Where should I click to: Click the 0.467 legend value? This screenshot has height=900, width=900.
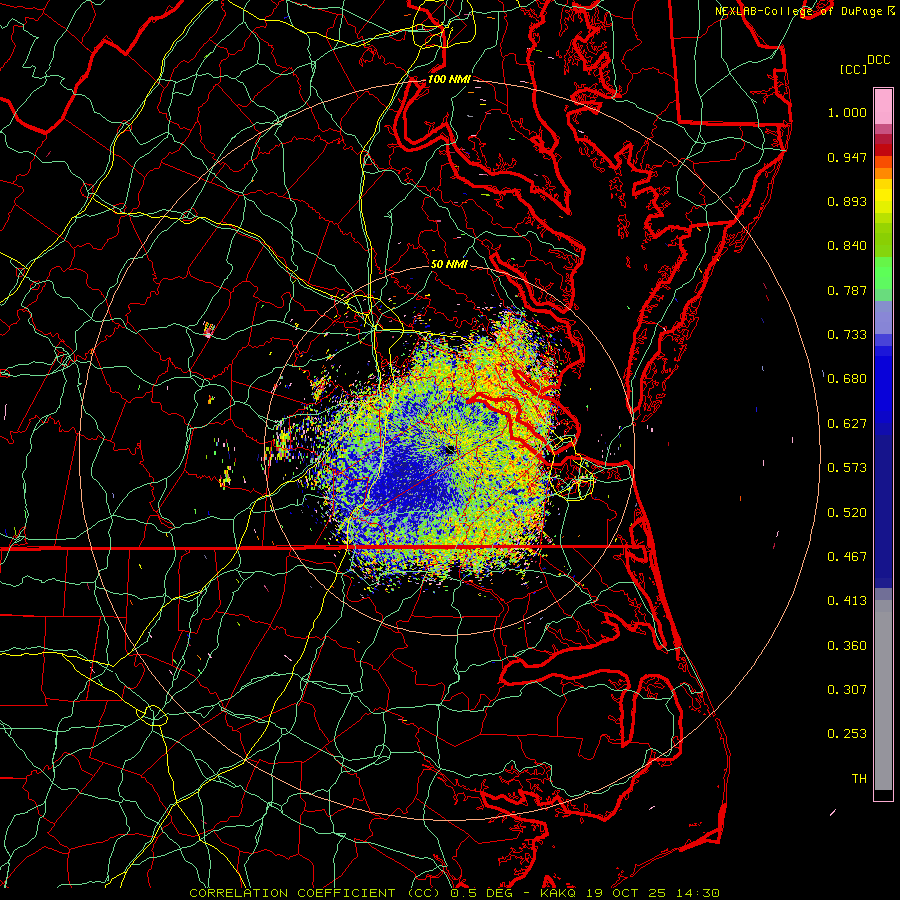click(847, 557)
